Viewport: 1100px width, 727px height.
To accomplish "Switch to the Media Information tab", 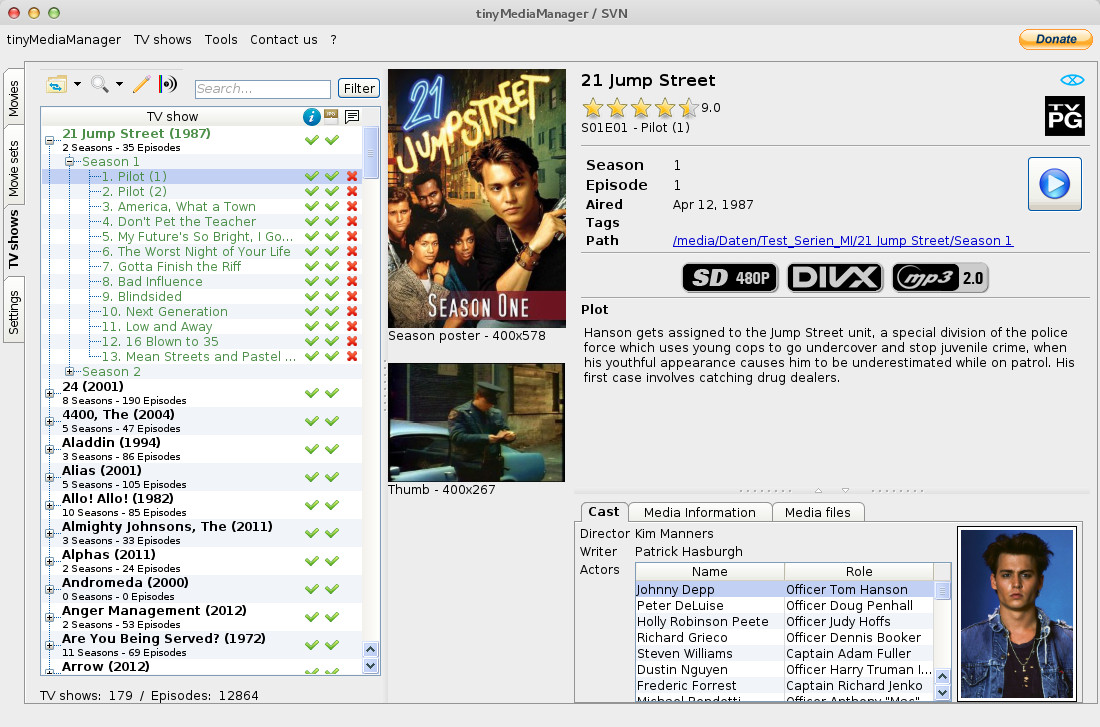I will click(x=699, y=512).
